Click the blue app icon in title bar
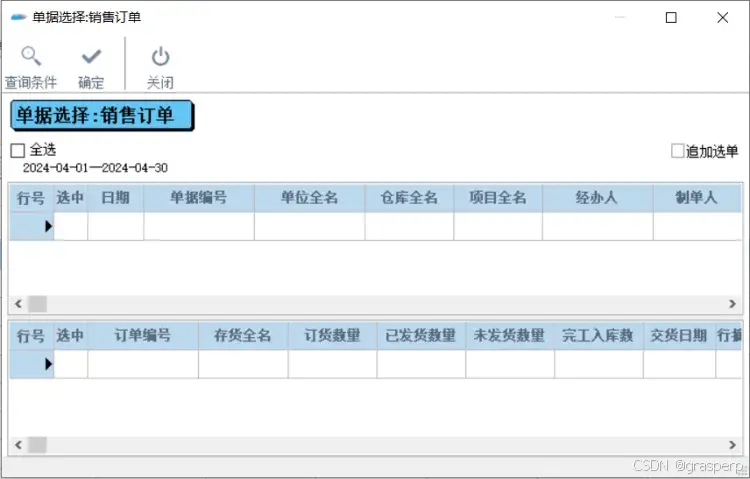Viewport: 750px width, 479px height. pyautogui.click(x=19, y=17)
